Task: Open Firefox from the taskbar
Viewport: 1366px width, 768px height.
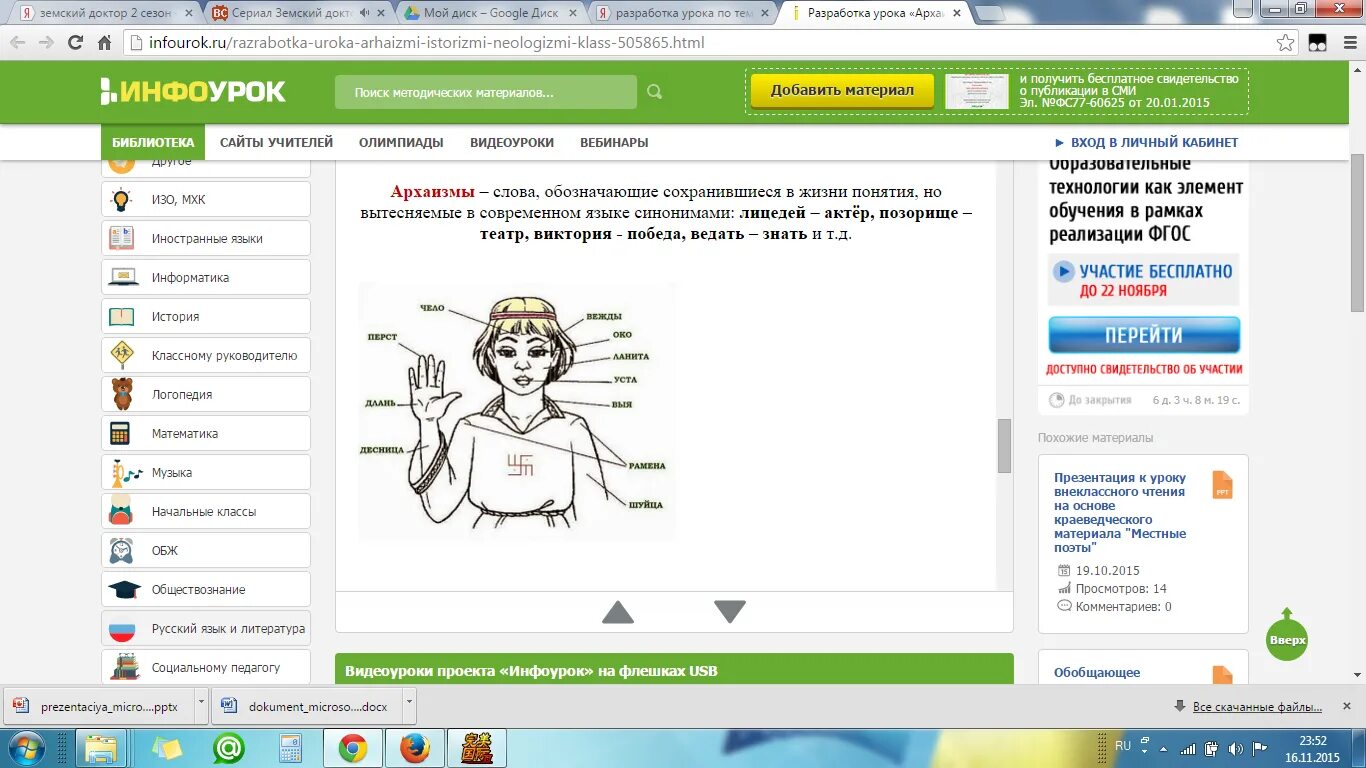Action: (x=414, y=748)
